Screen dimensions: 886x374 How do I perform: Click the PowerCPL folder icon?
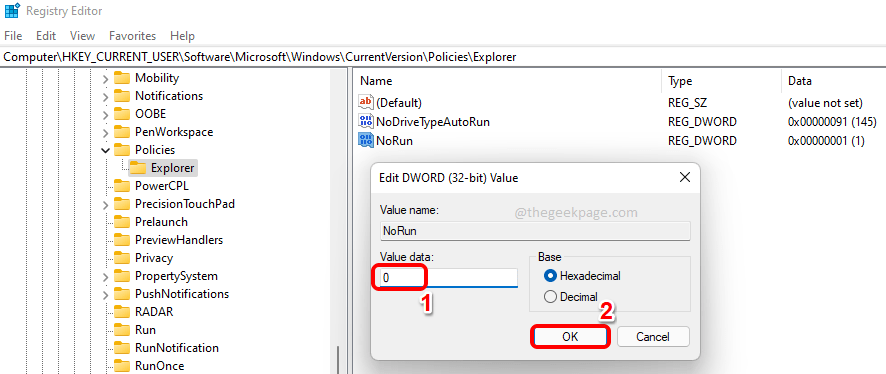click(121, 186)
